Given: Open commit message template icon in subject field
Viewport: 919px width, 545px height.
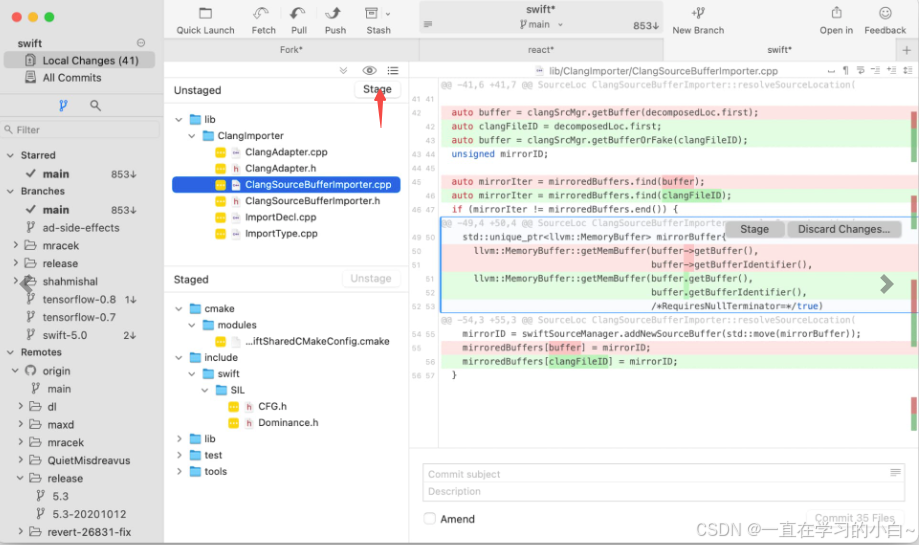Looking at the screenshot, I should point(895,472).
